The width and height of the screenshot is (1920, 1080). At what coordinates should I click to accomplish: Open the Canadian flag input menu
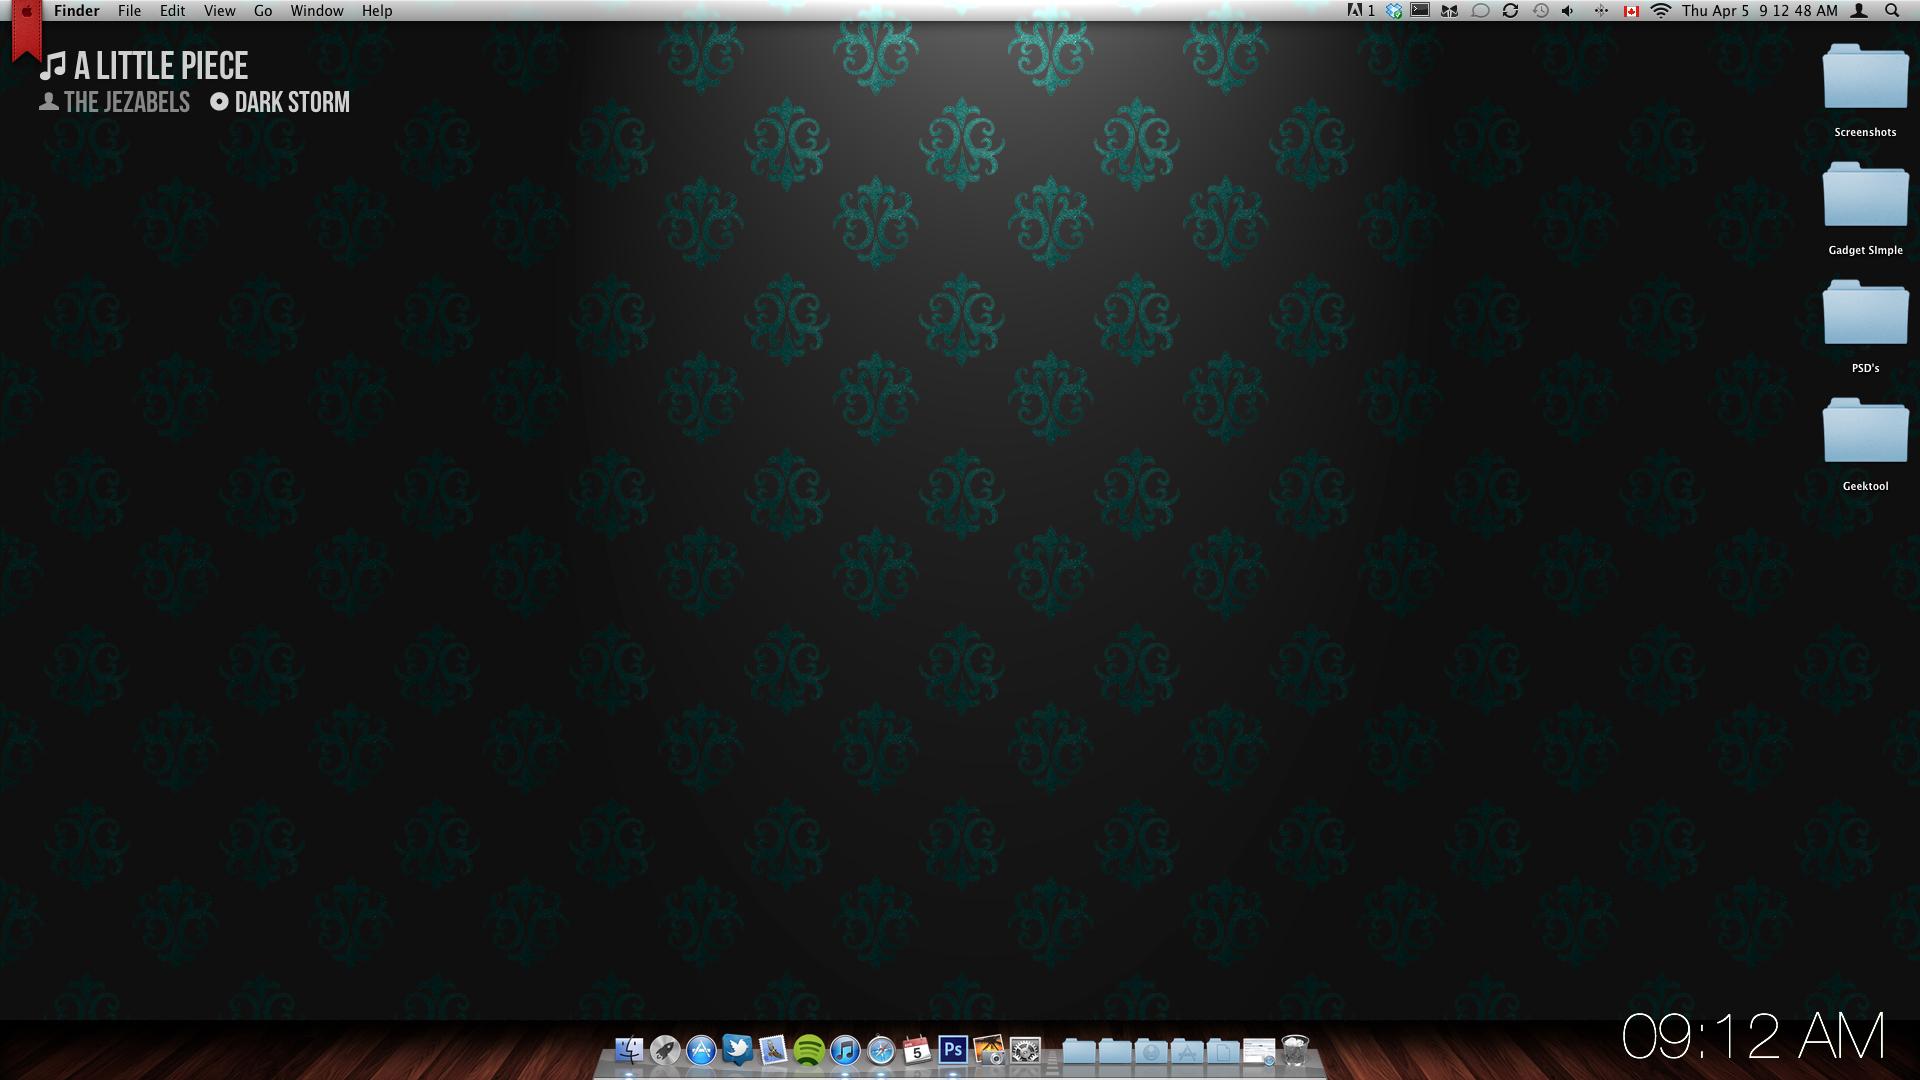(x=1631, y=11)
